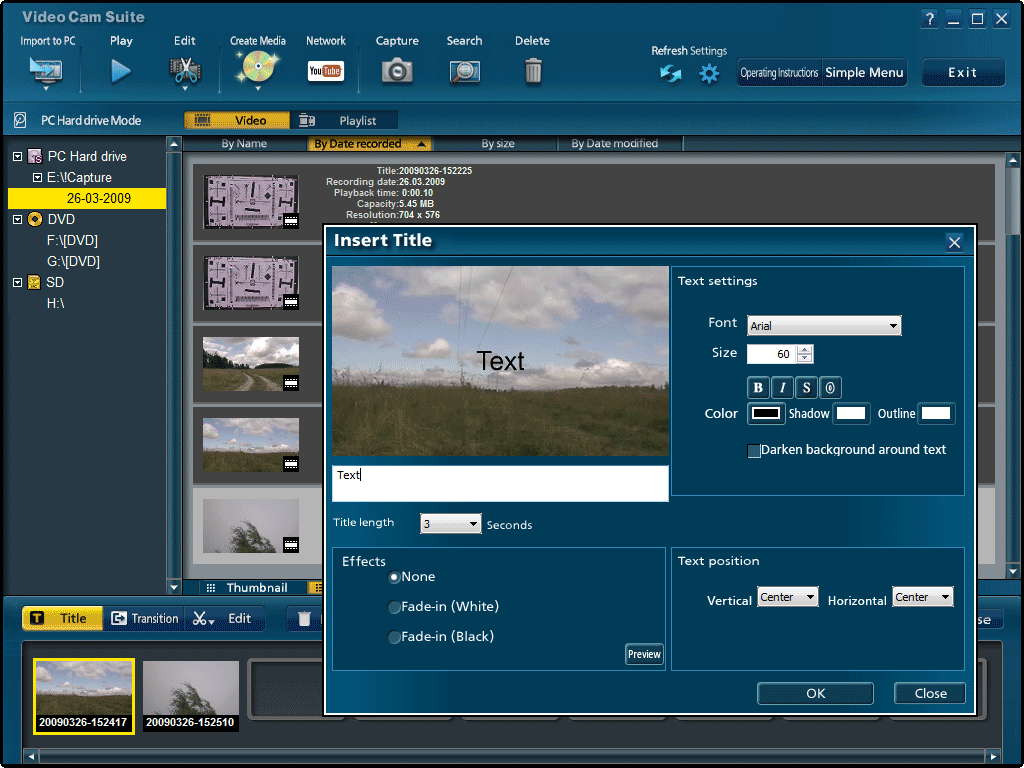Click the Capture camera icon
This screenshot has height=768, width=1024.
point(397,71)
